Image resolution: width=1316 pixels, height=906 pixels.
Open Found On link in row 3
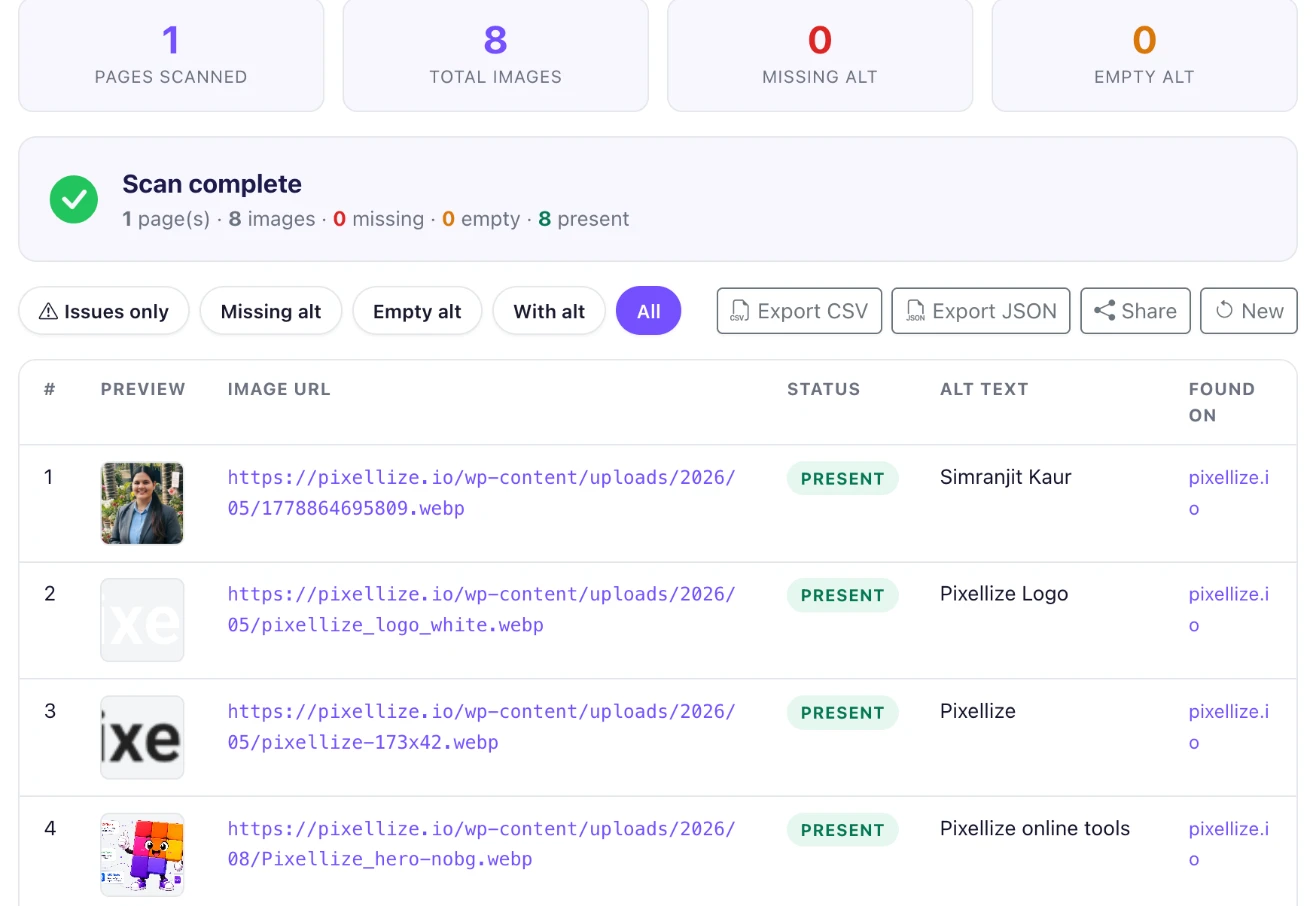point(1229,727)
